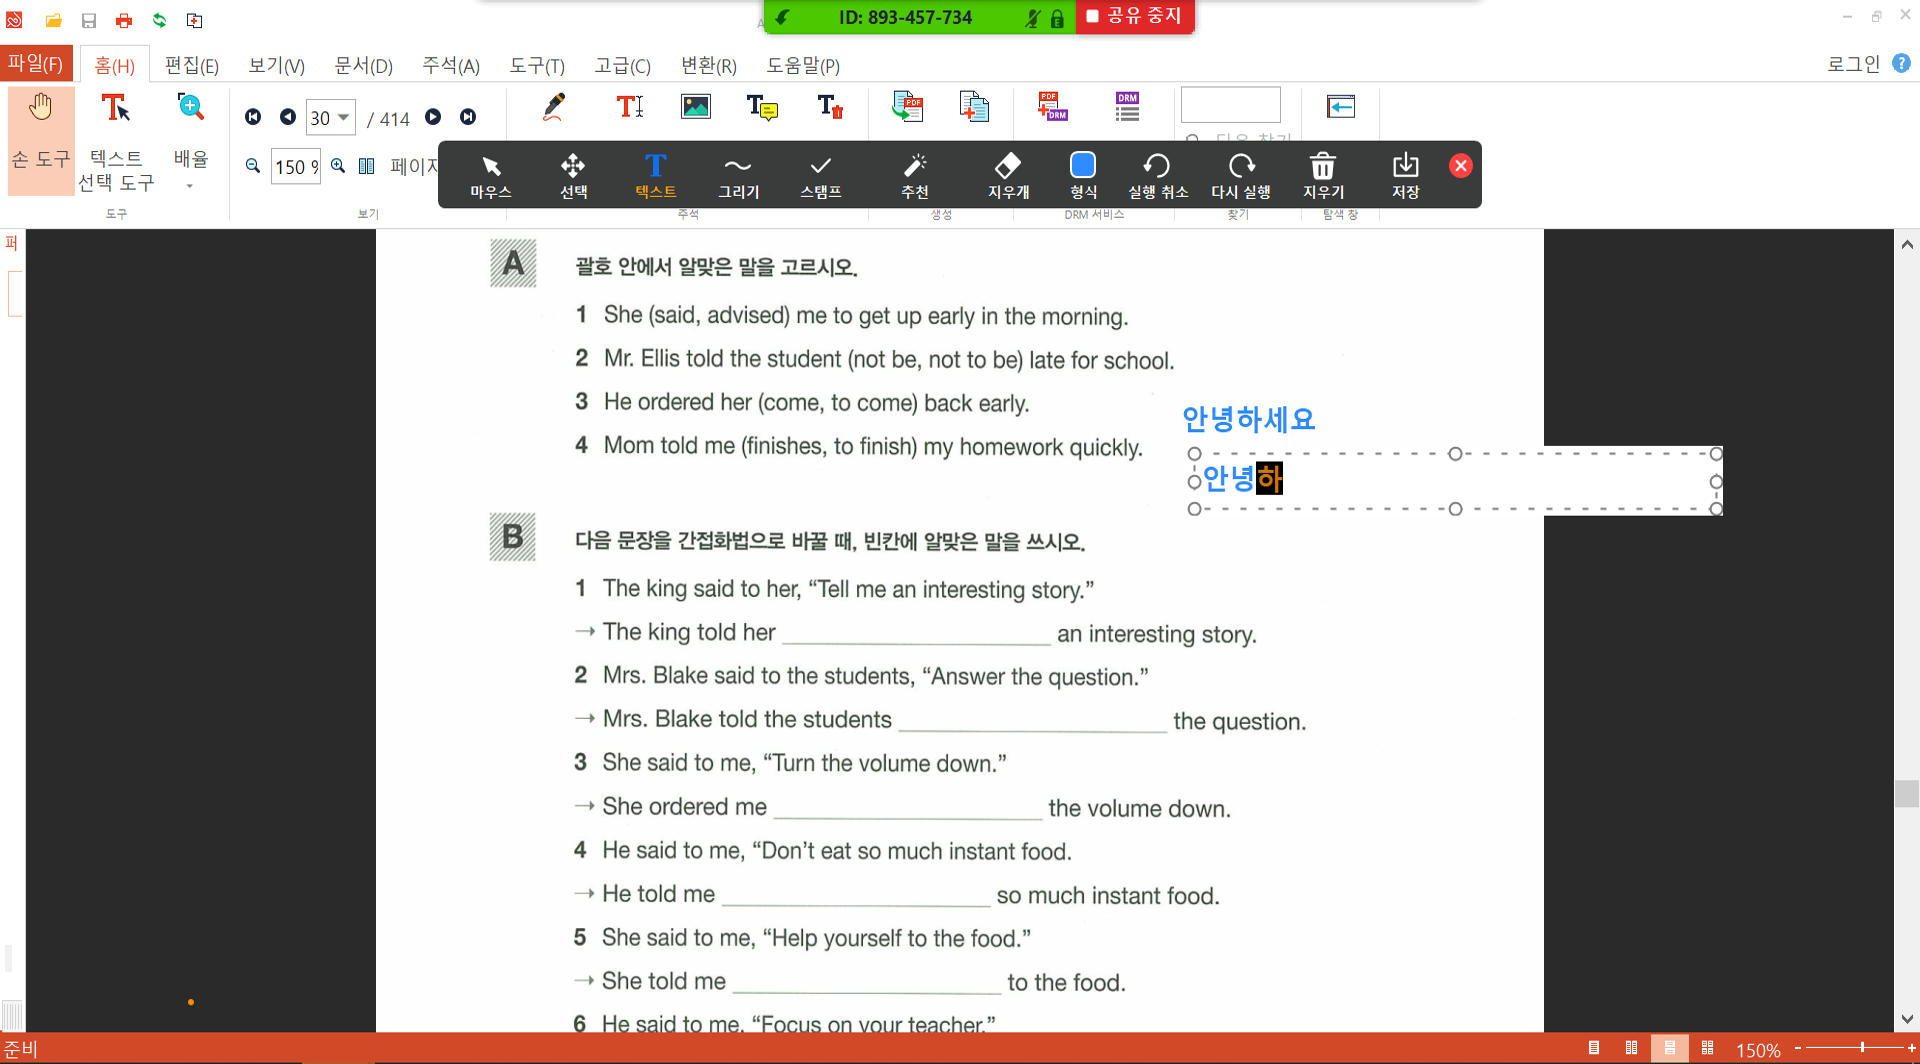
Task: Close the annotation toolbar with red X
Action: [1461, 166]
